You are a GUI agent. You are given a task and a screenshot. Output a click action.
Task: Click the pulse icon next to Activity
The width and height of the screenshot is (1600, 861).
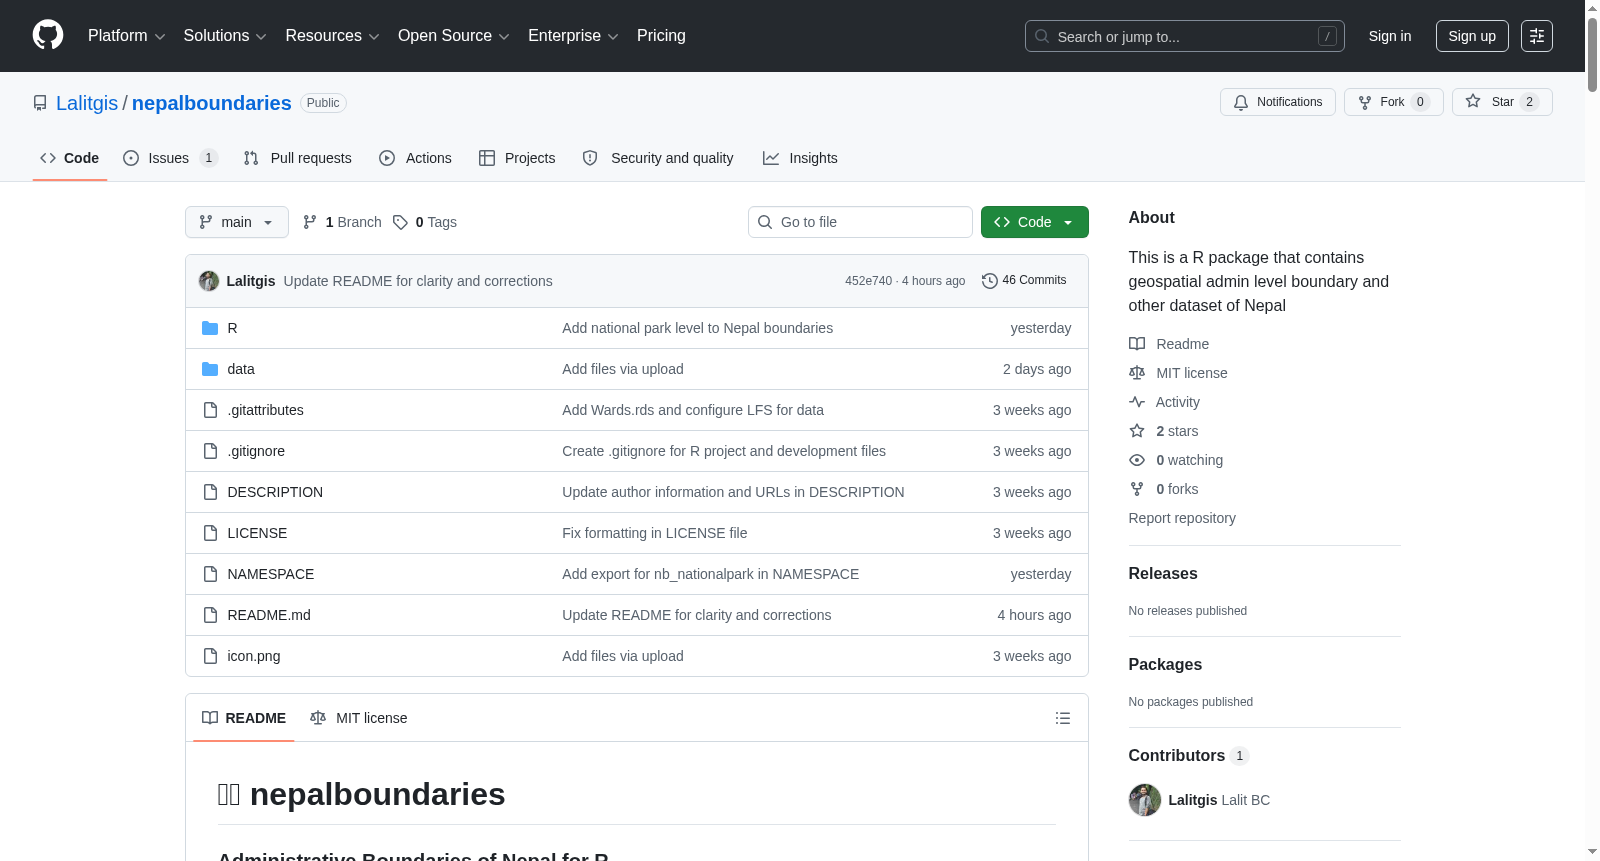1137,402
